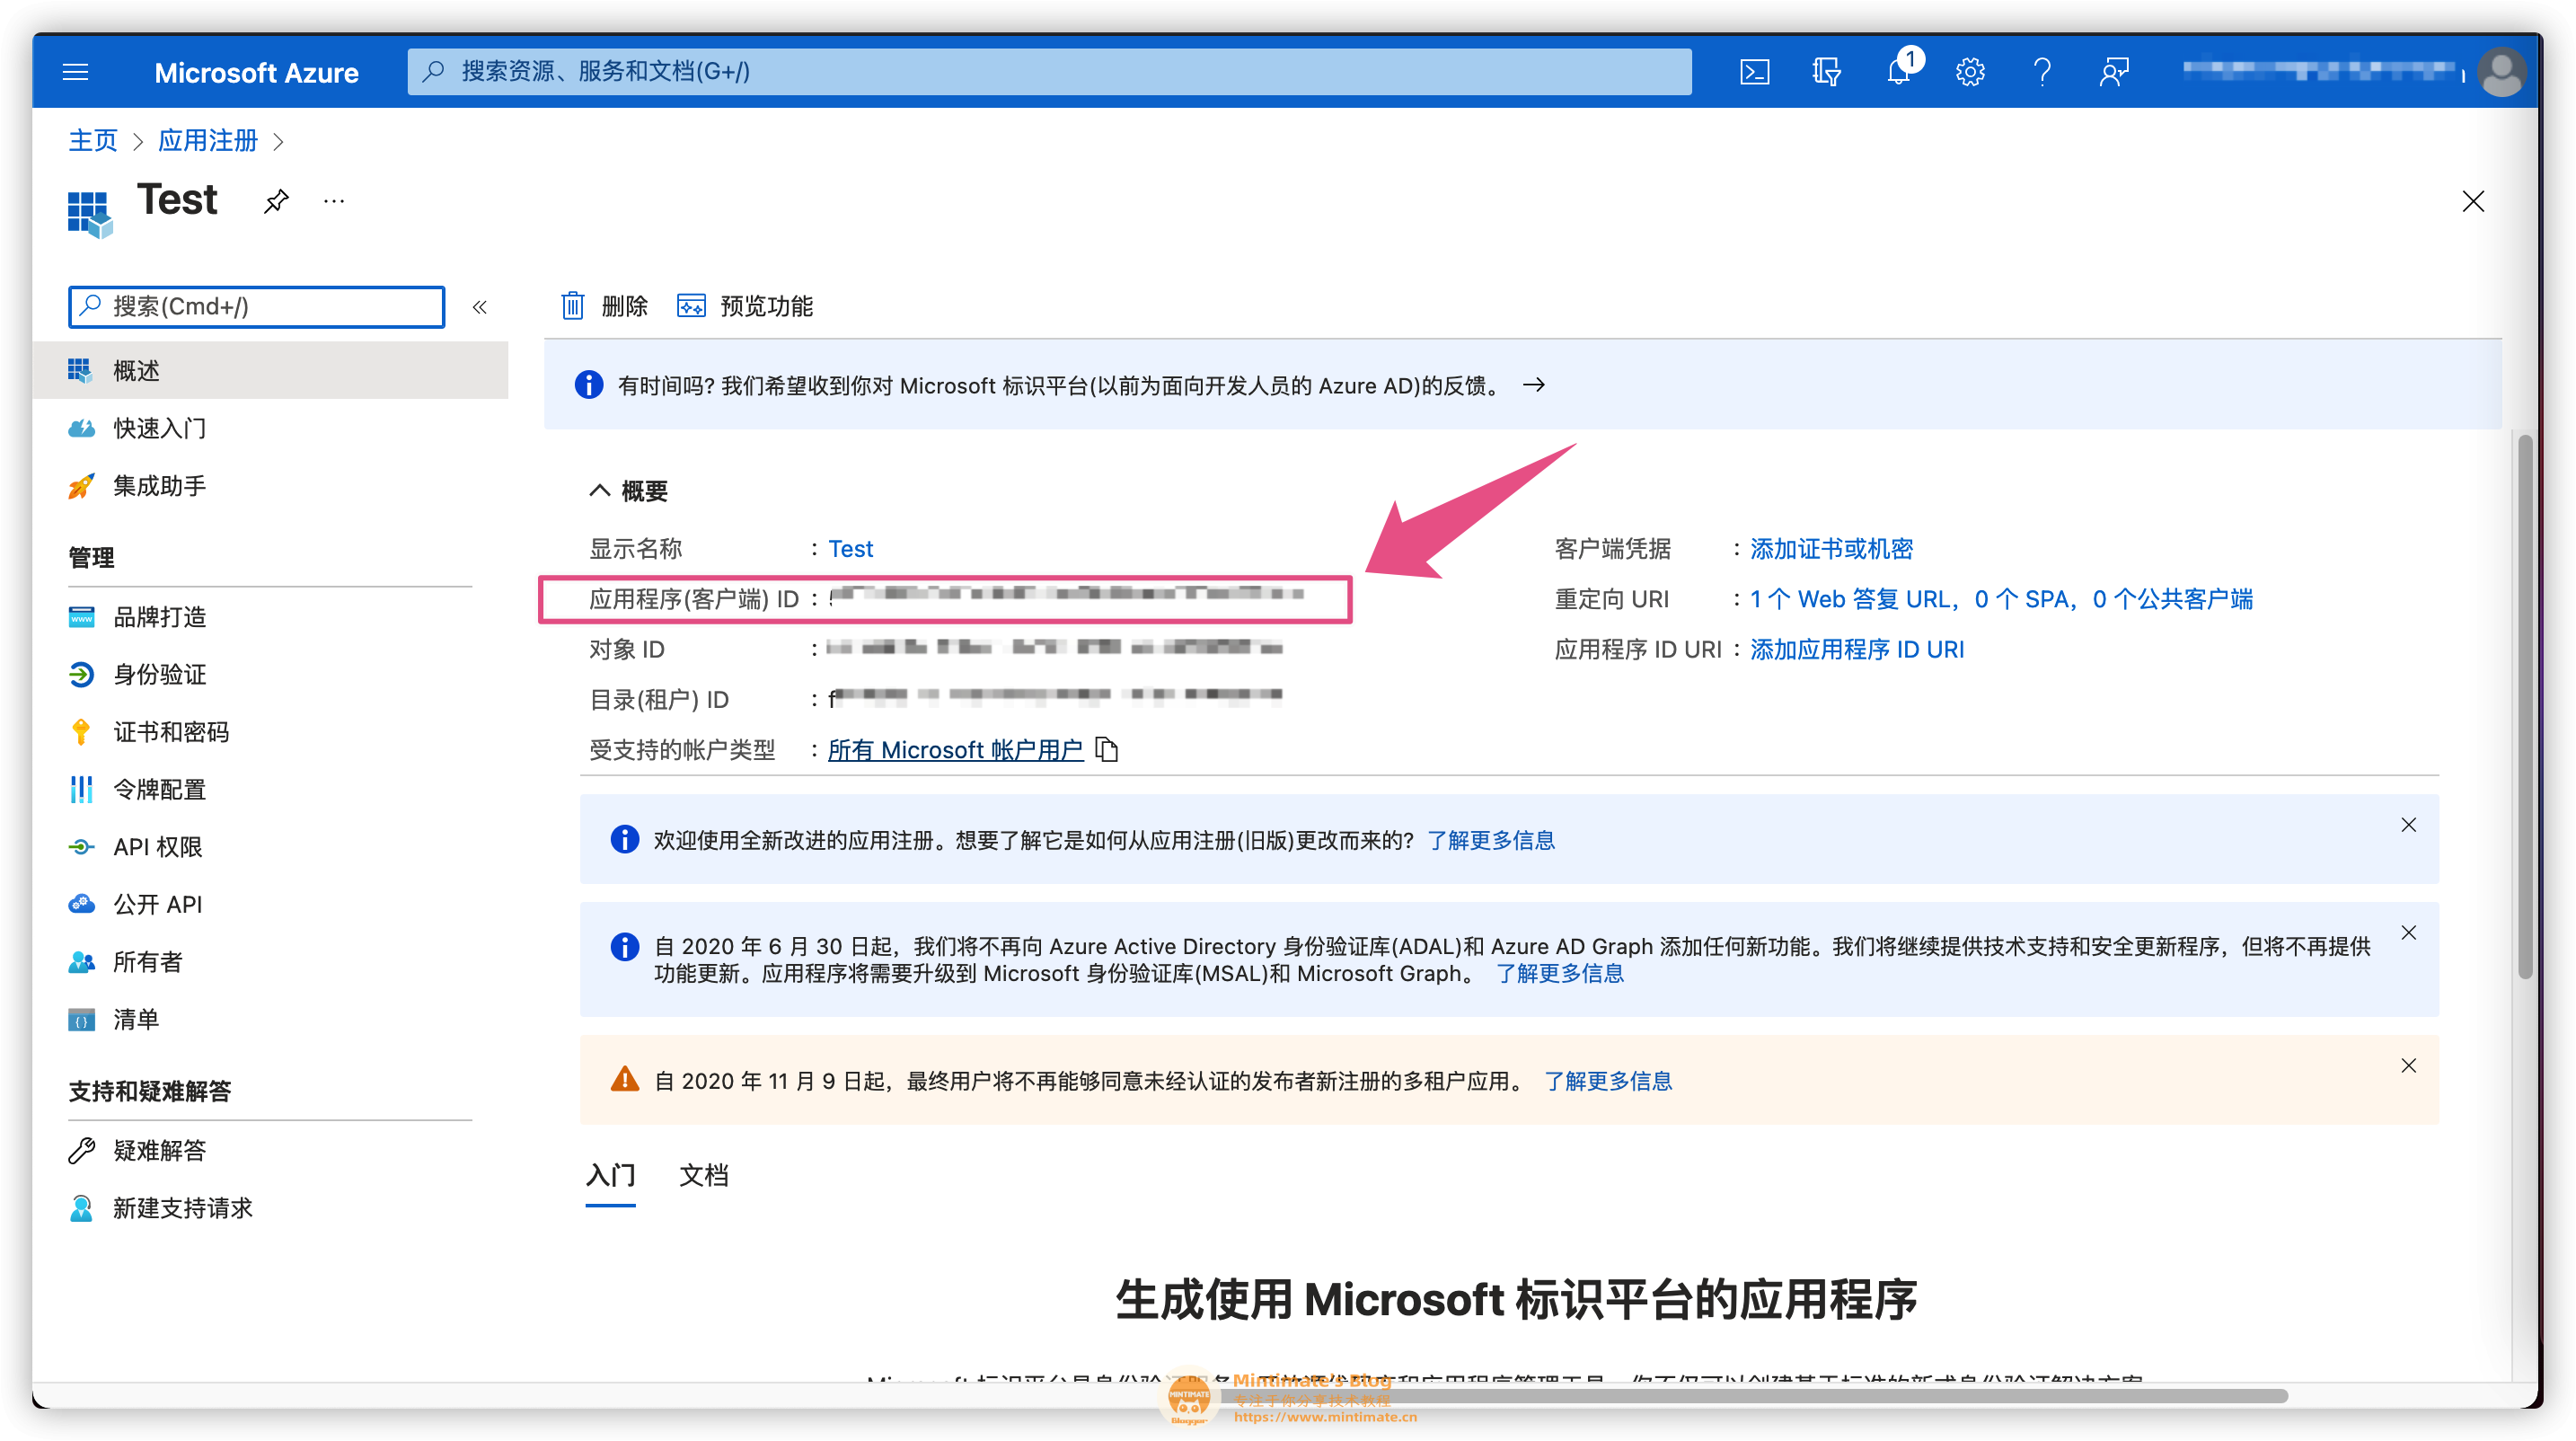Click the Test display name link

coord(851,548)
